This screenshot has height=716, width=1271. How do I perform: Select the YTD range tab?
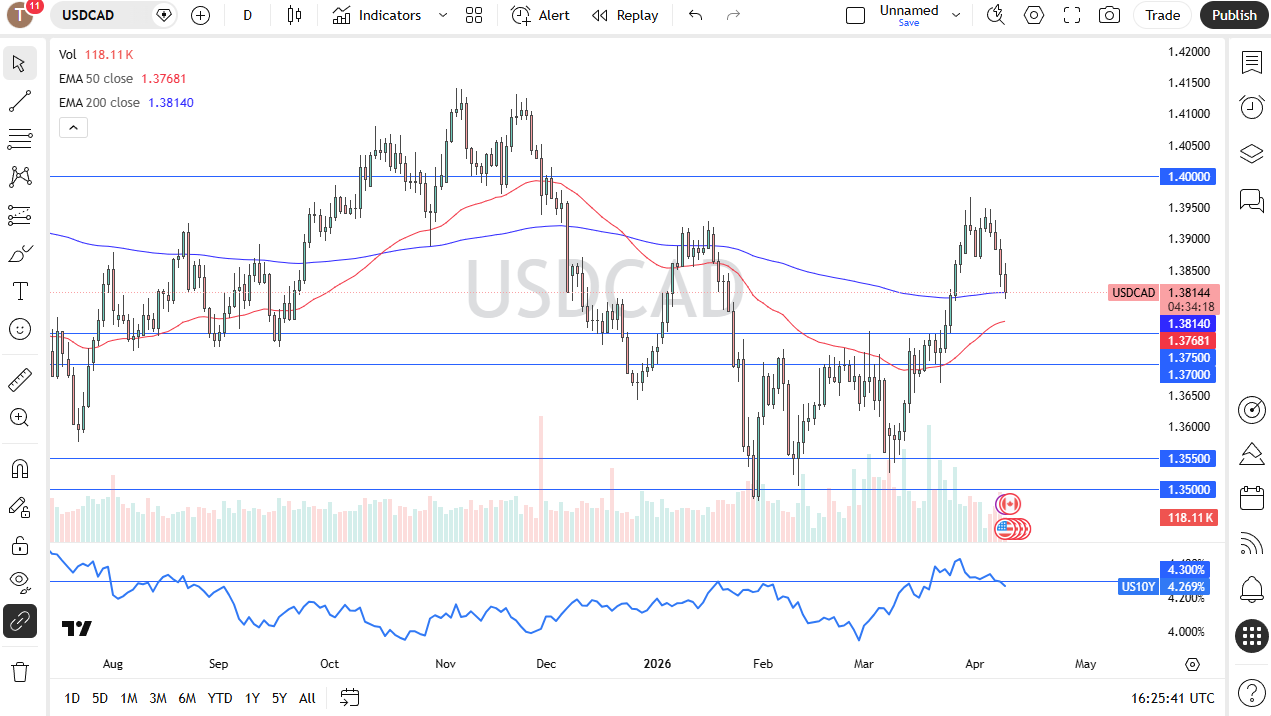220,698
